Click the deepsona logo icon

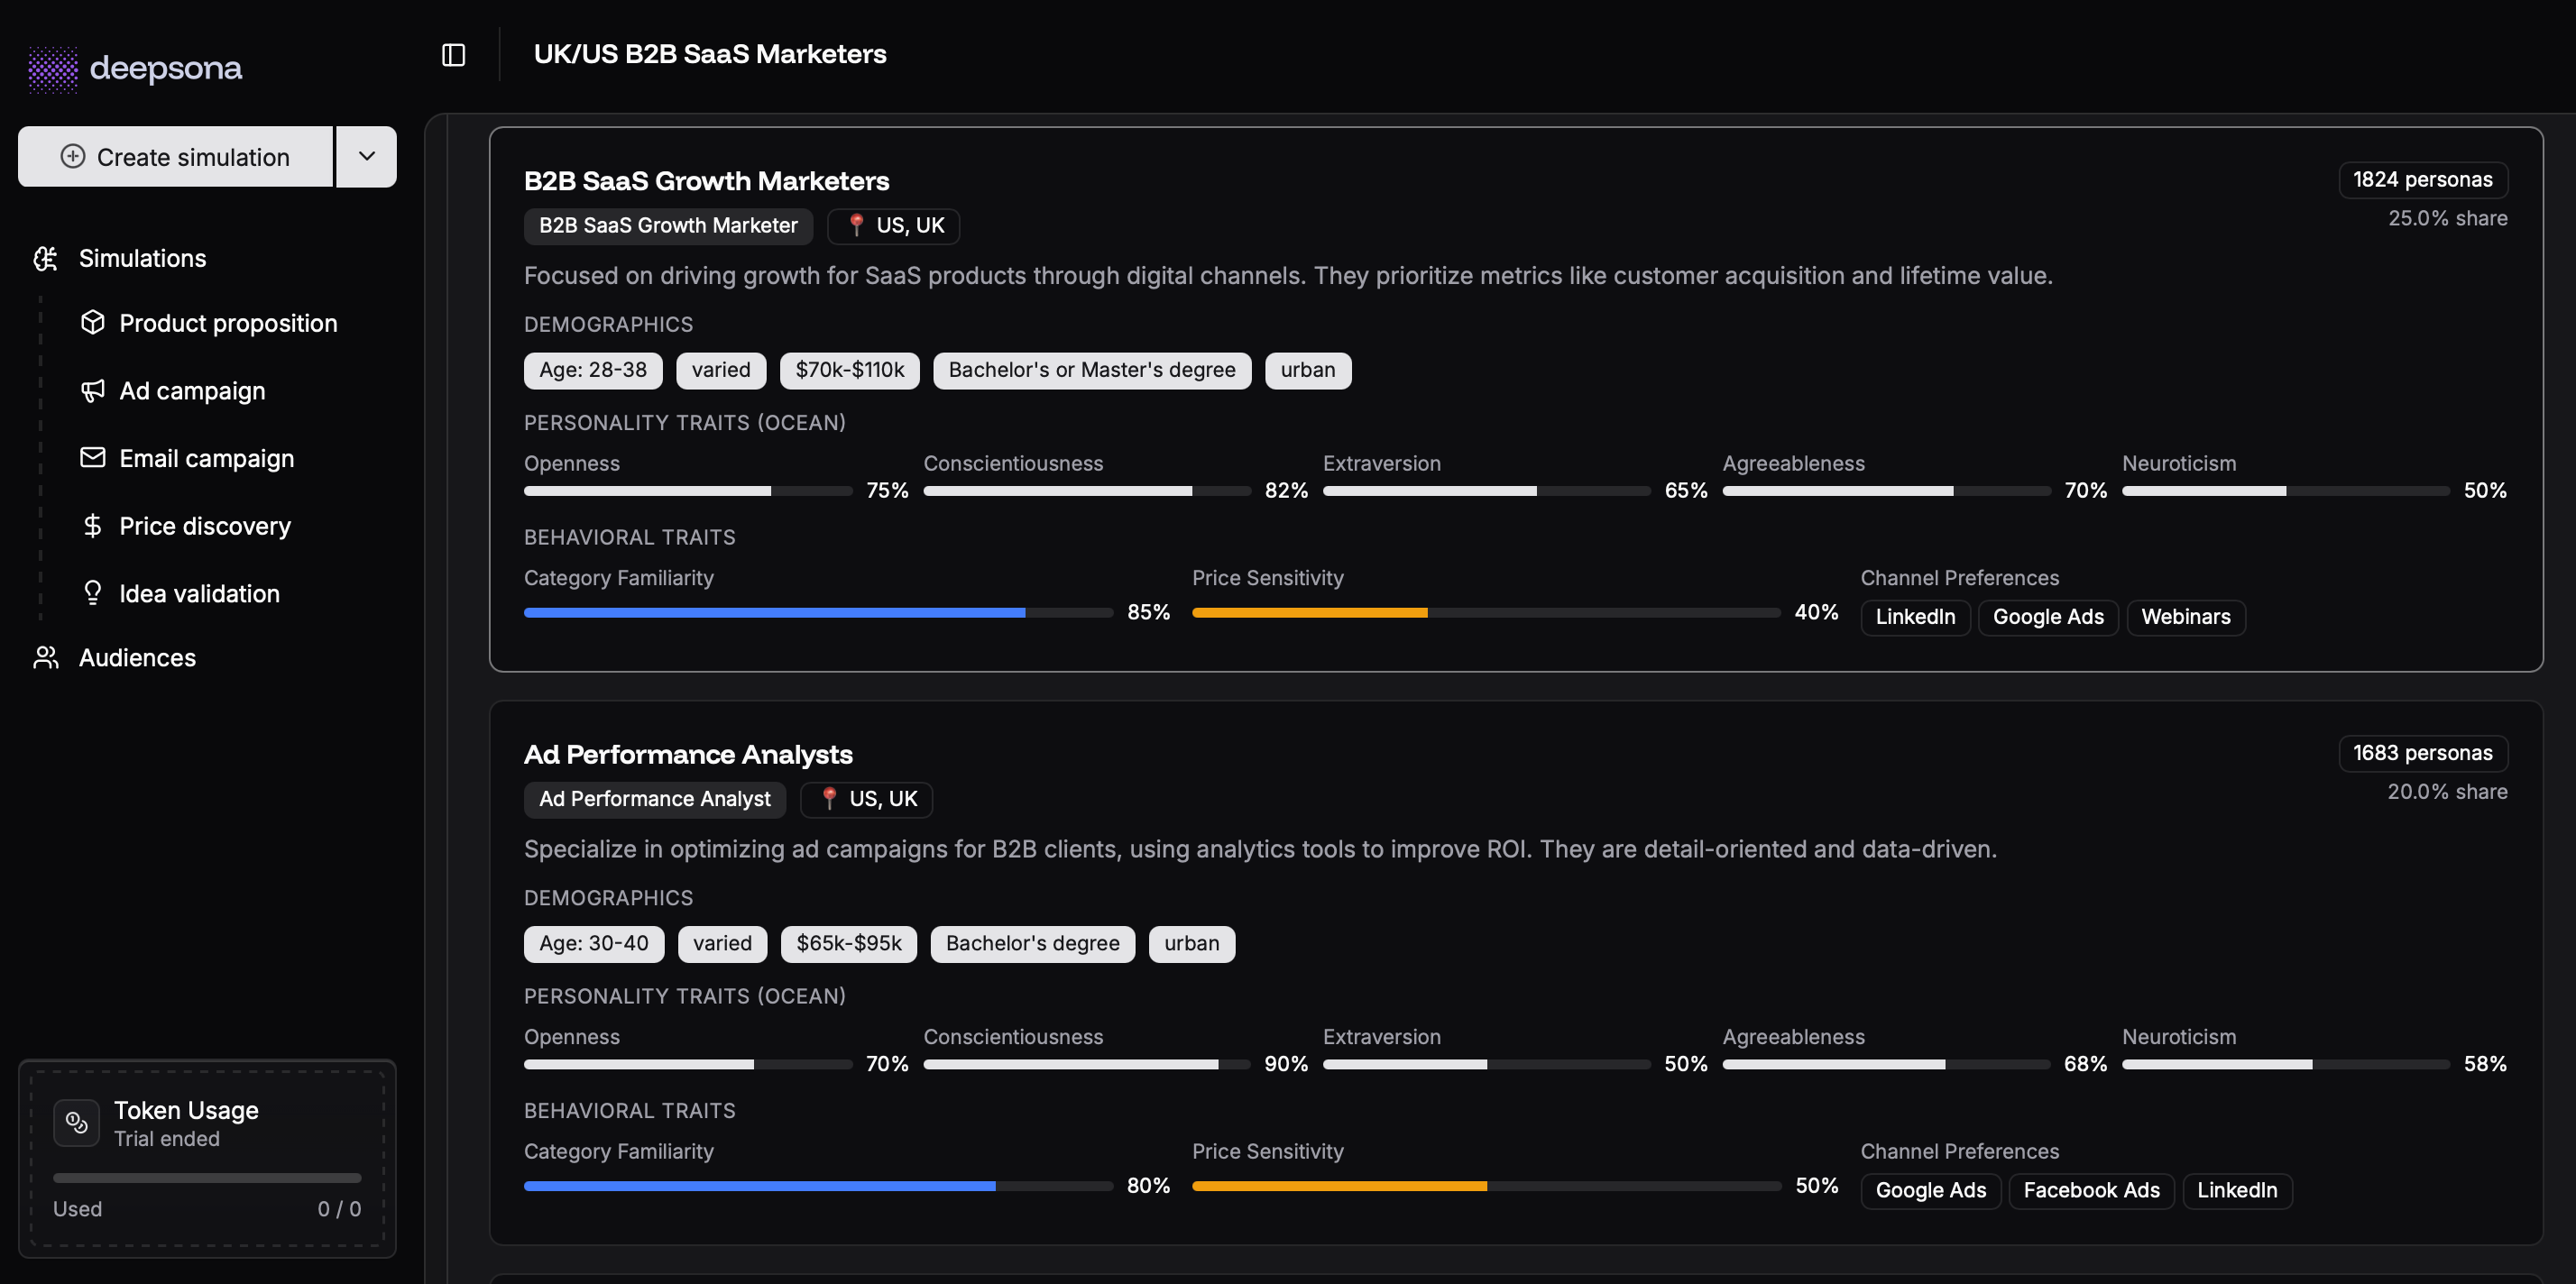(52, 69)
